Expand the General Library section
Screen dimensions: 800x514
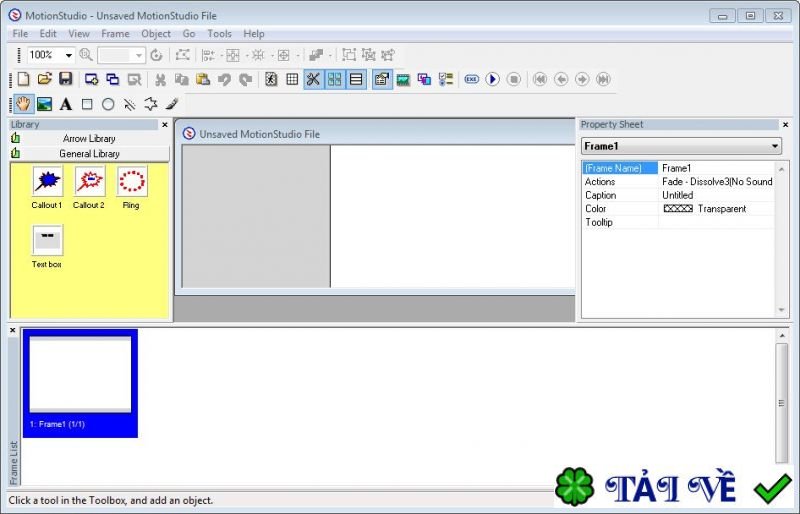[x=89, y=154]
